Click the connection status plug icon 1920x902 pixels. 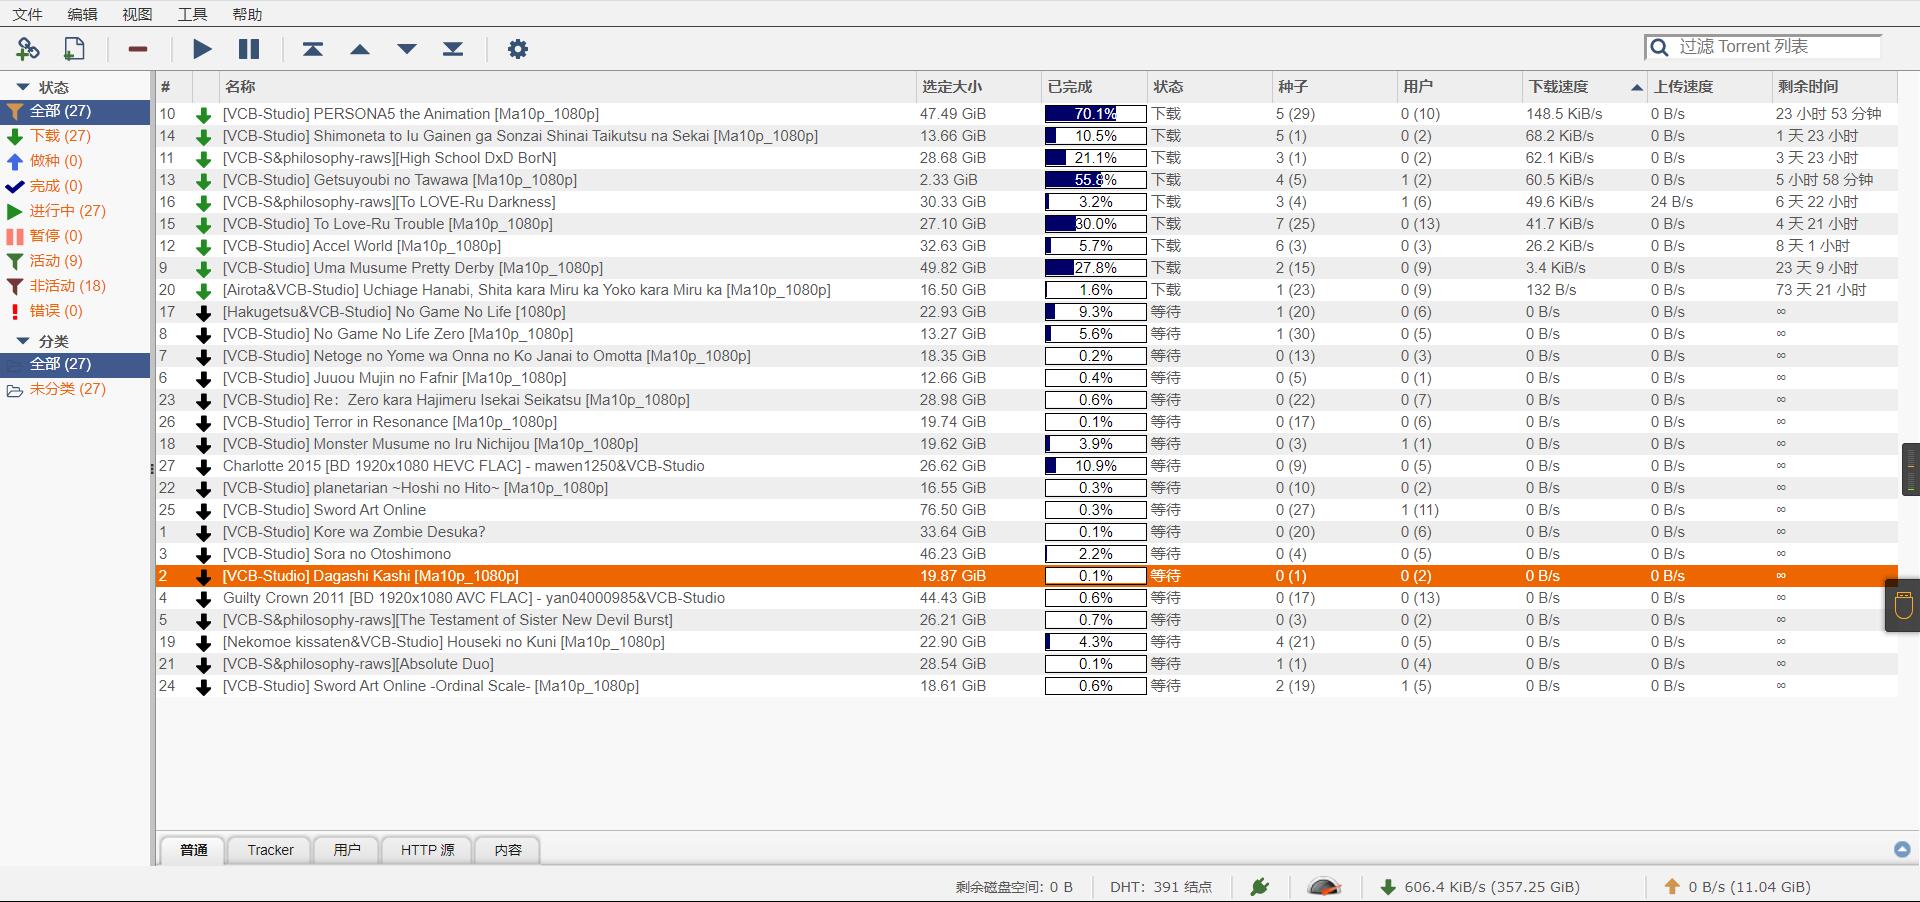(1260, 886)
